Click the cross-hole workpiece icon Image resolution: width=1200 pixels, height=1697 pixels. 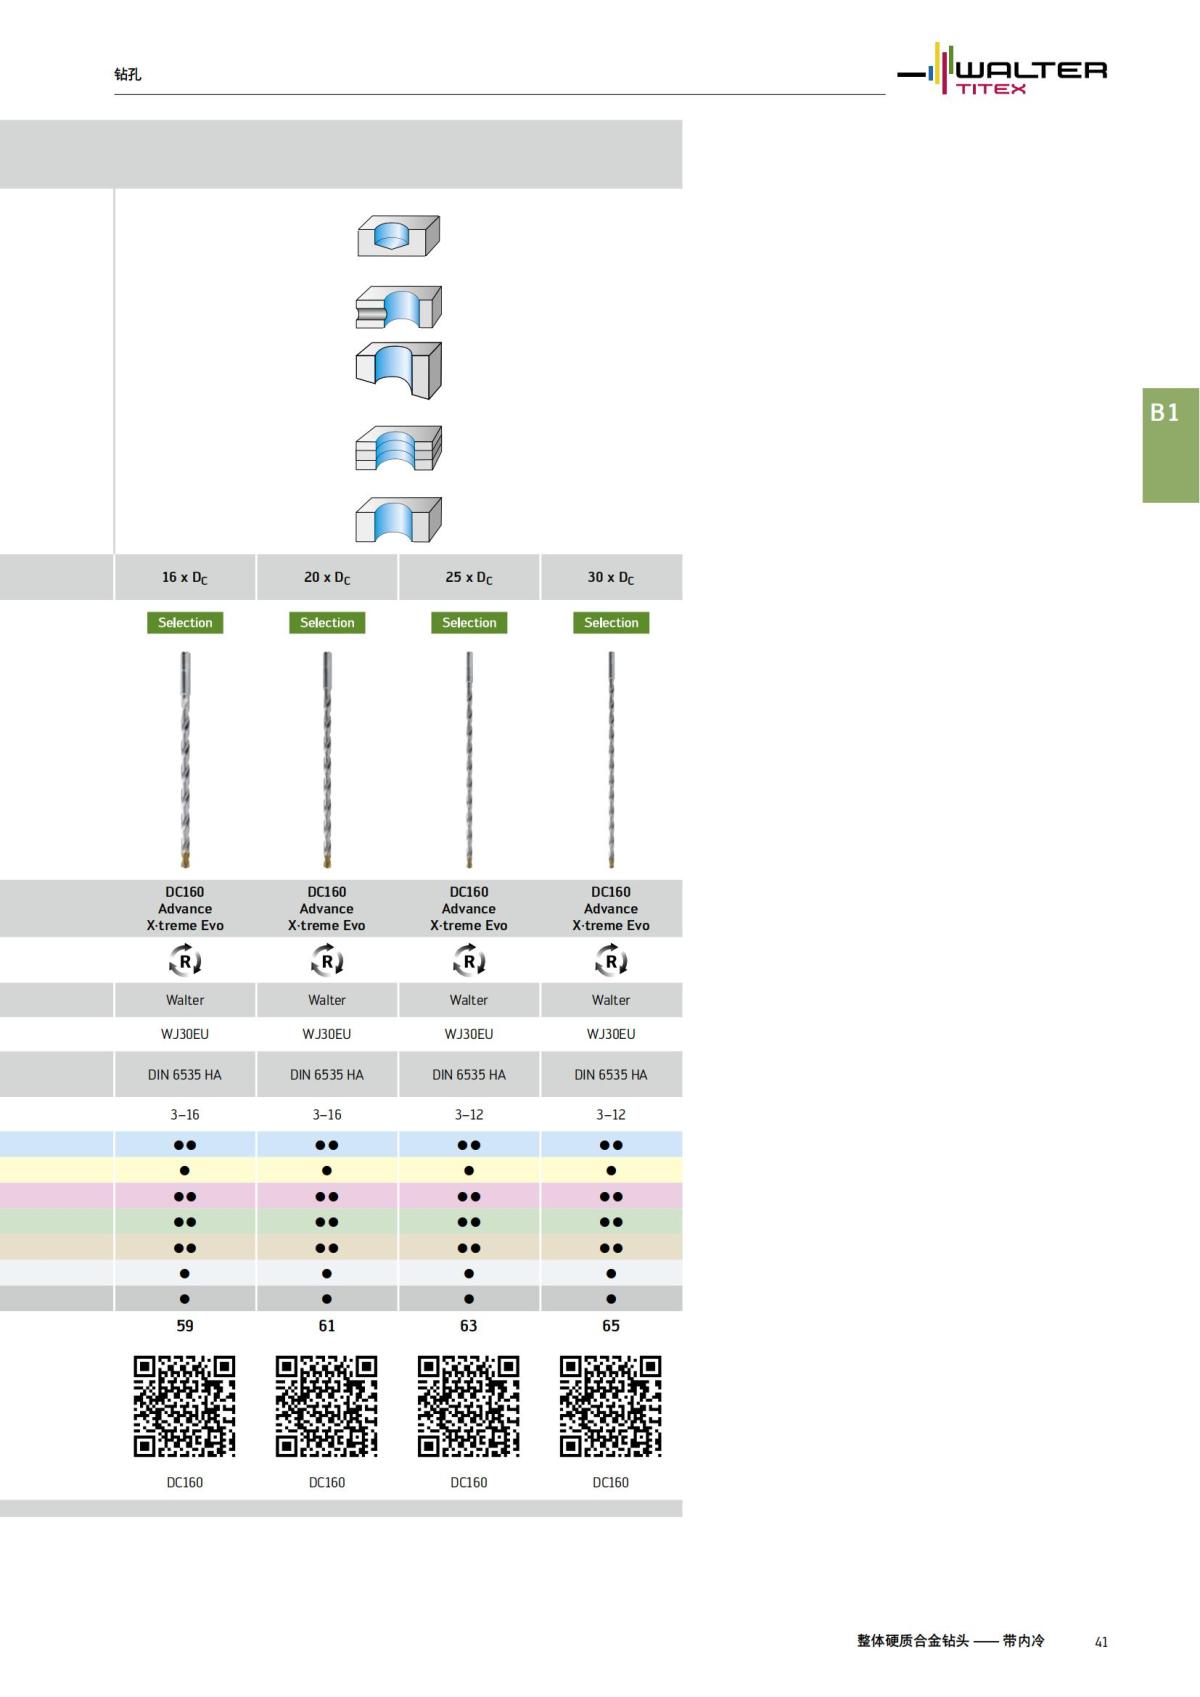399,307
